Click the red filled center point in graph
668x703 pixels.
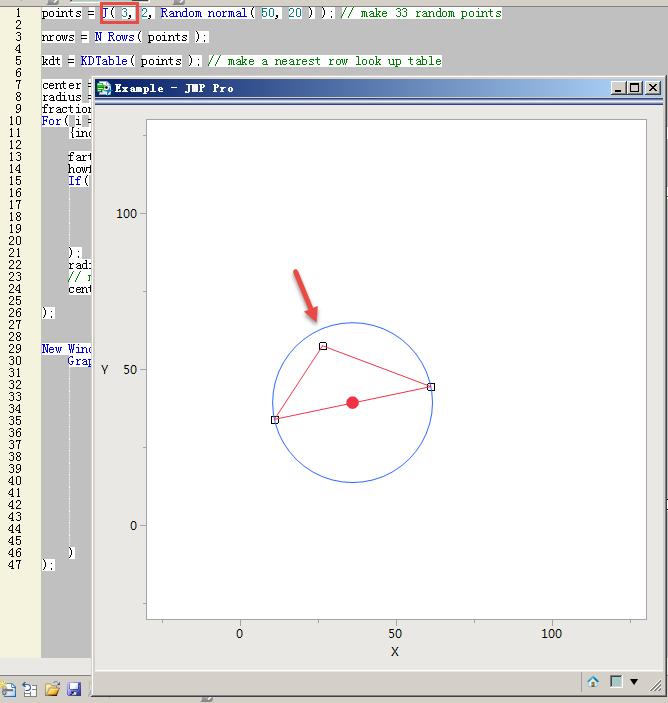pos(352,402)
